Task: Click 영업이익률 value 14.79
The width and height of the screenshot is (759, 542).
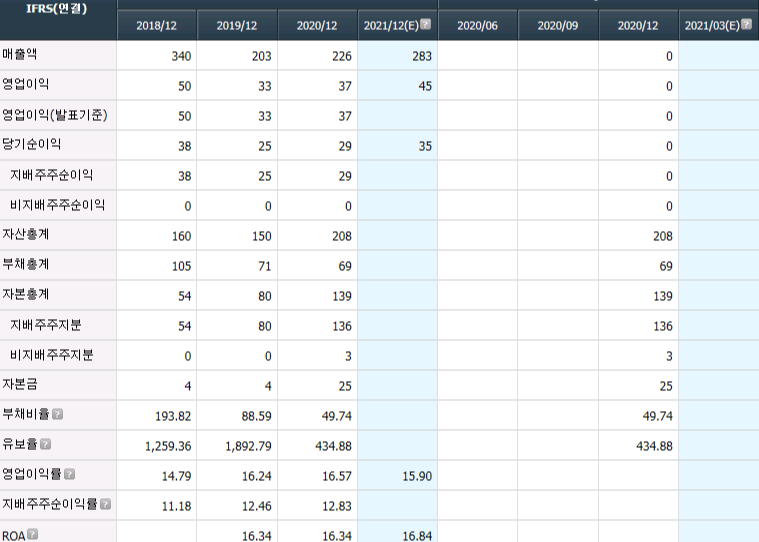Action: tap(176, 476)
